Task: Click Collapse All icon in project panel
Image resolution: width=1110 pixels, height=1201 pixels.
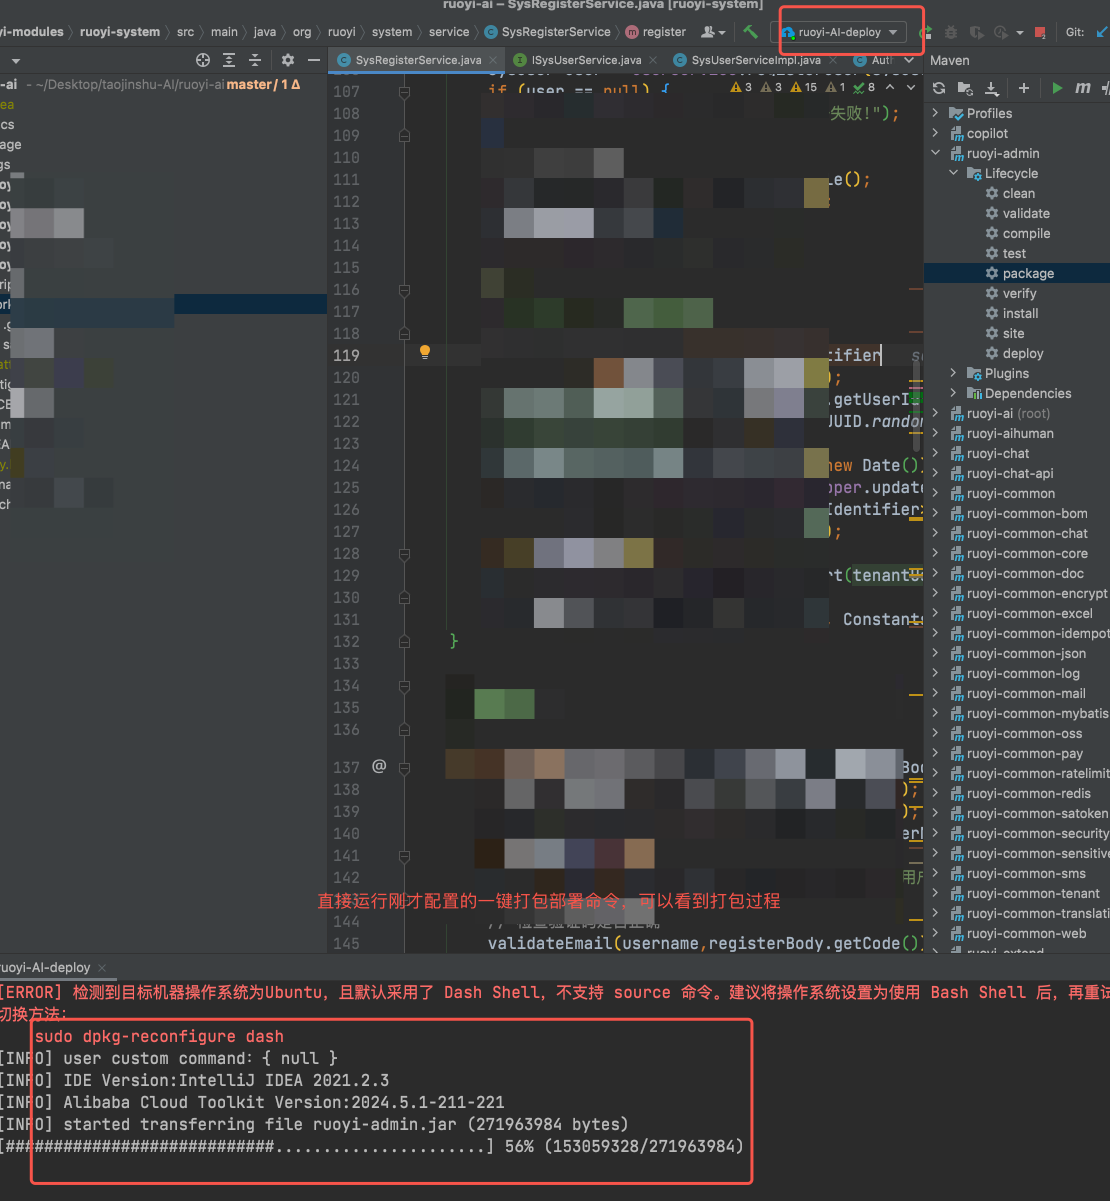Action: 255,60
